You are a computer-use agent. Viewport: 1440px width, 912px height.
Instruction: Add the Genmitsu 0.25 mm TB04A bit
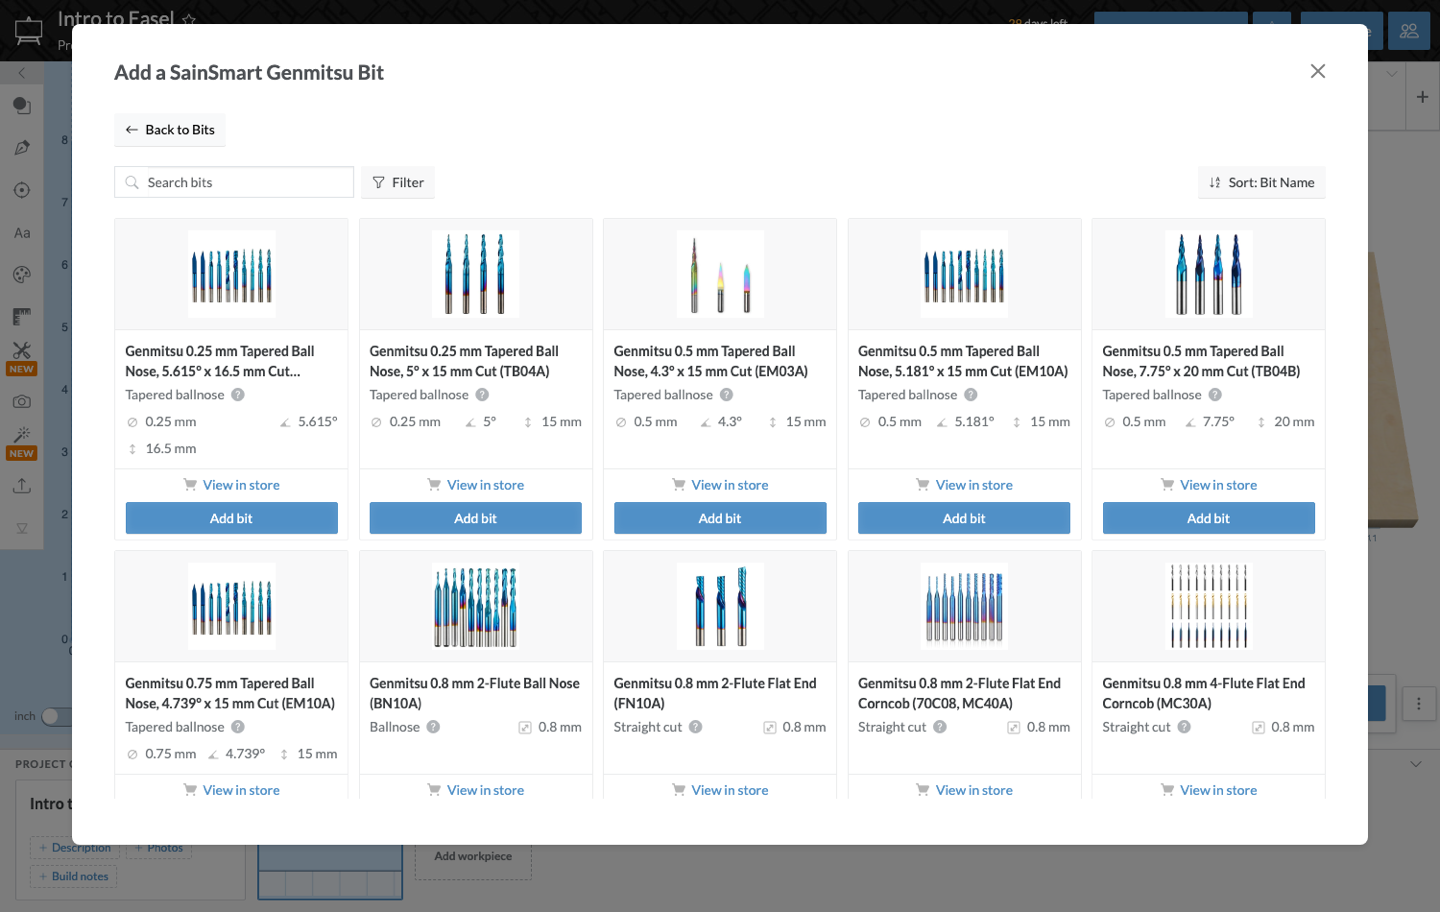[x=476, y=518]
